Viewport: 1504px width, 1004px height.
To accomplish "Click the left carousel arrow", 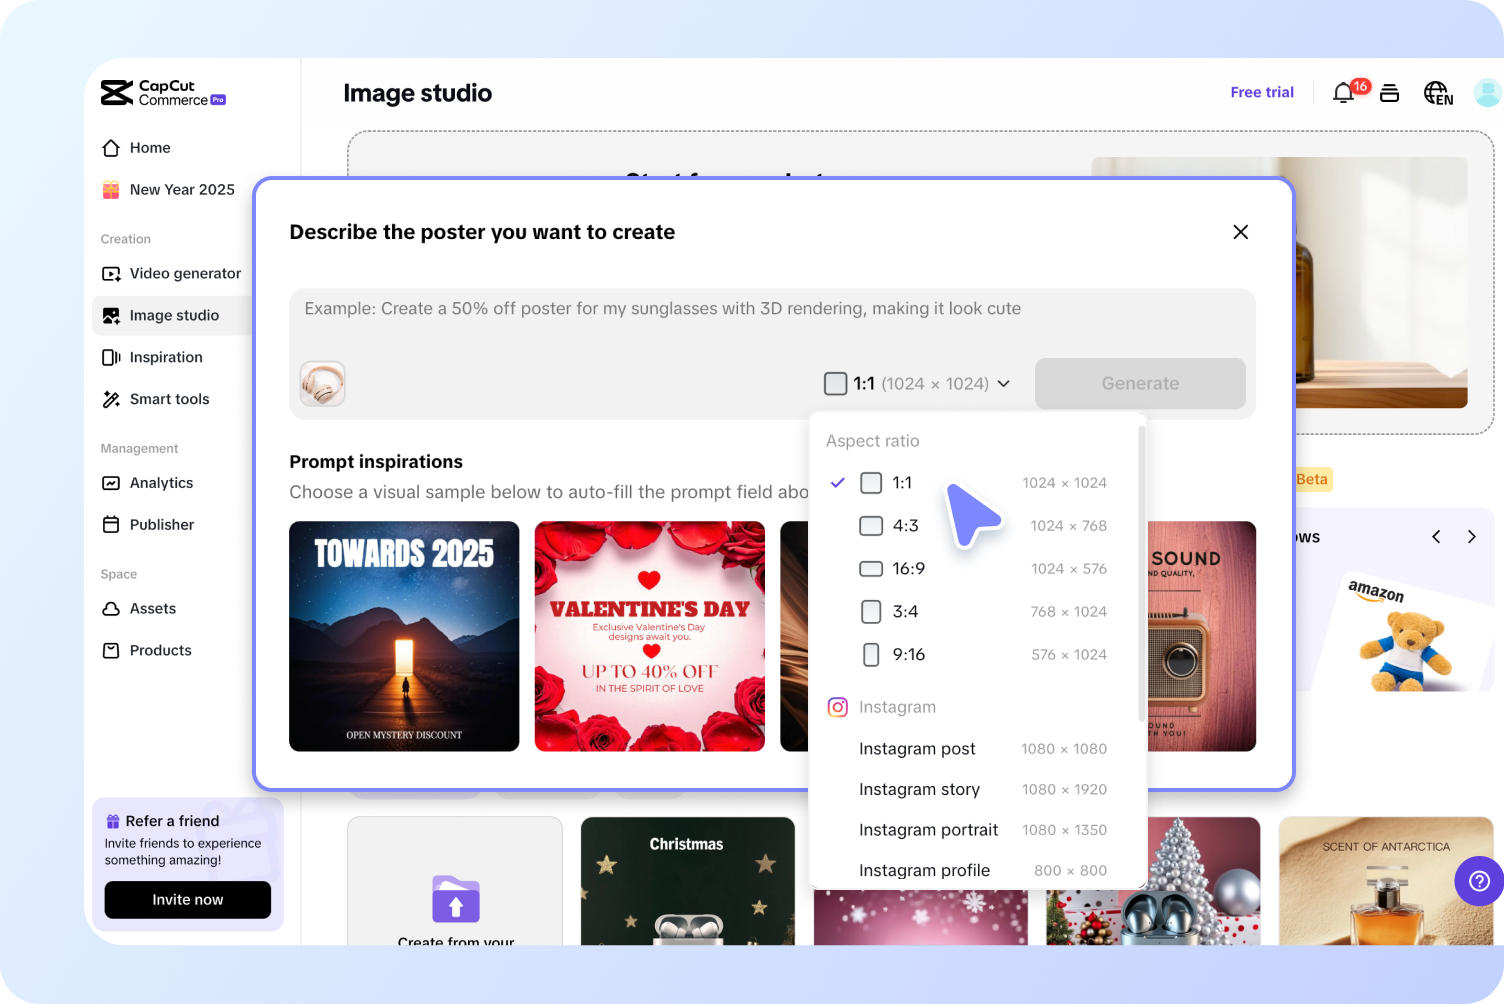I will tap(1436, 536).
